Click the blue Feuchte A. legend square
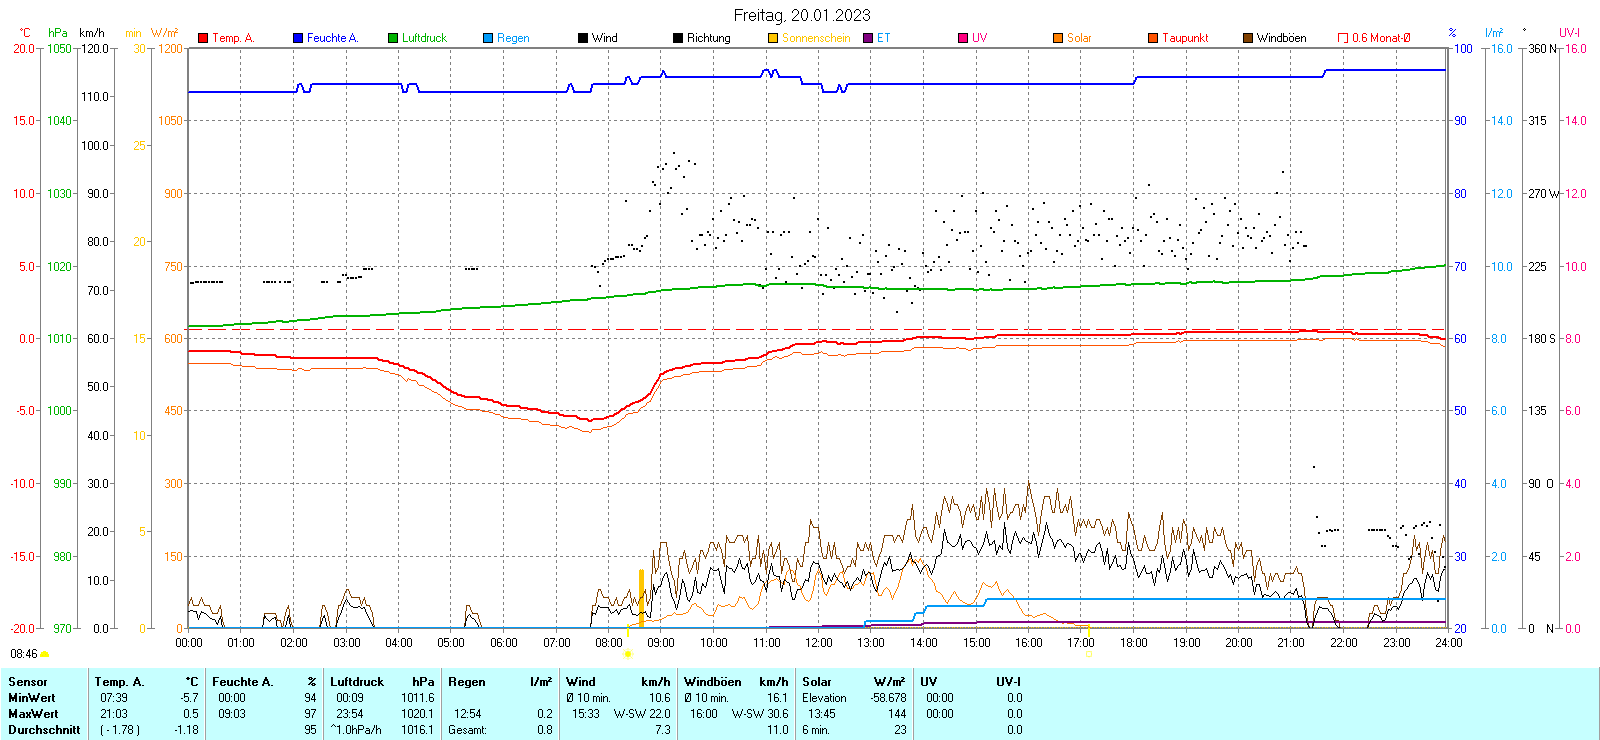This screenshot has height=740, width=1600. (x=298, y=38)
